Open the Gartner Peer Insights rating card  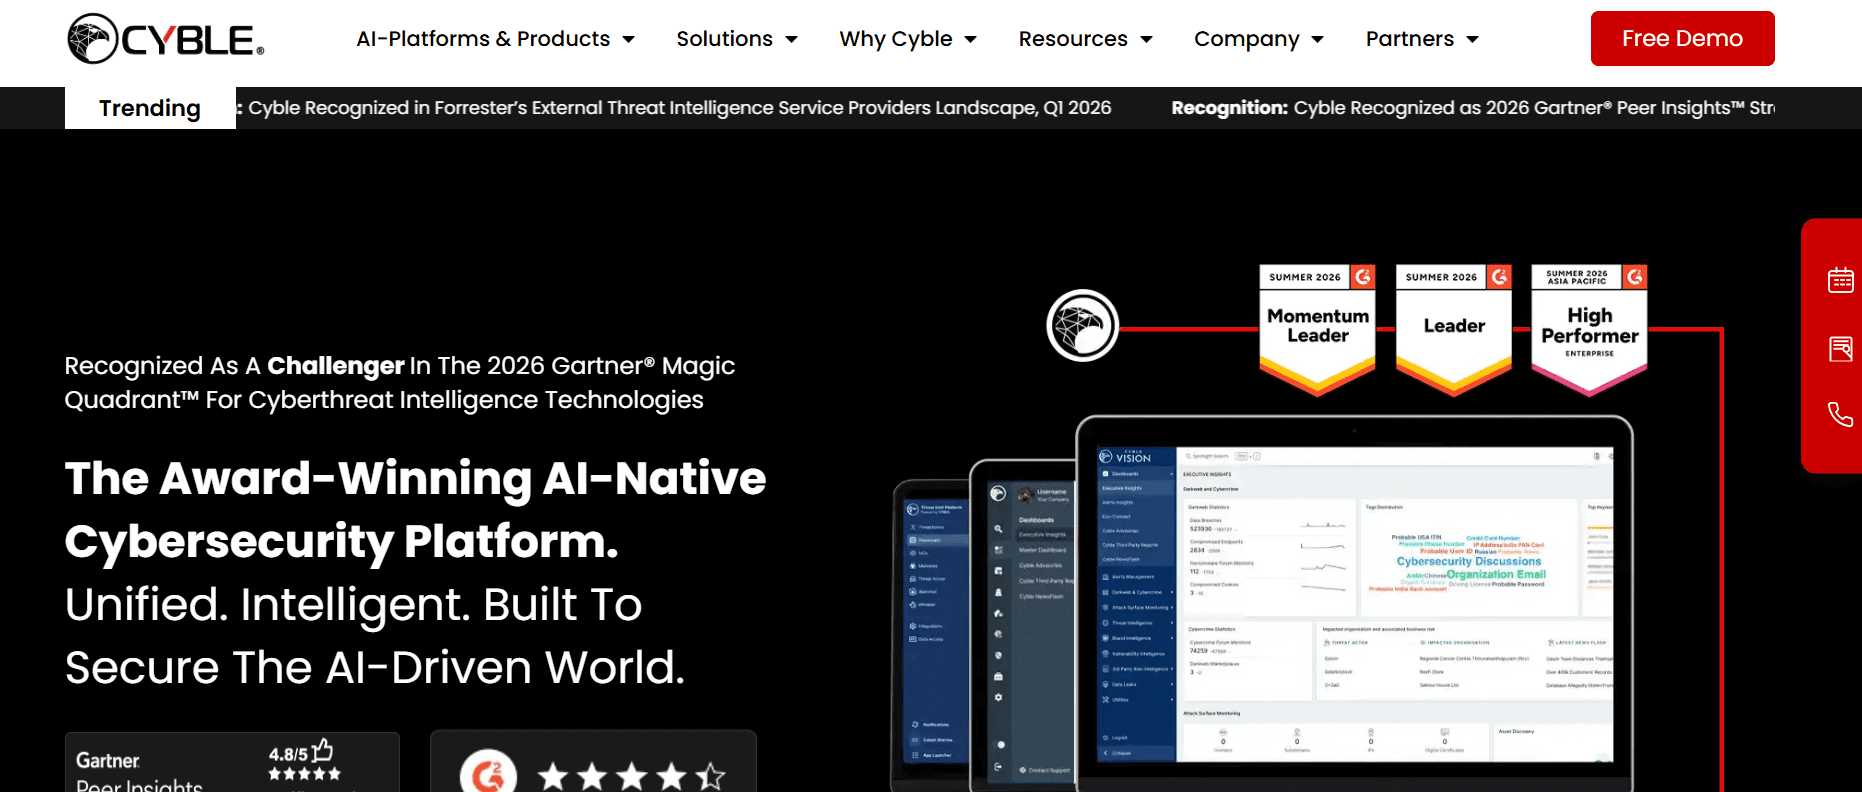(232, 763)
